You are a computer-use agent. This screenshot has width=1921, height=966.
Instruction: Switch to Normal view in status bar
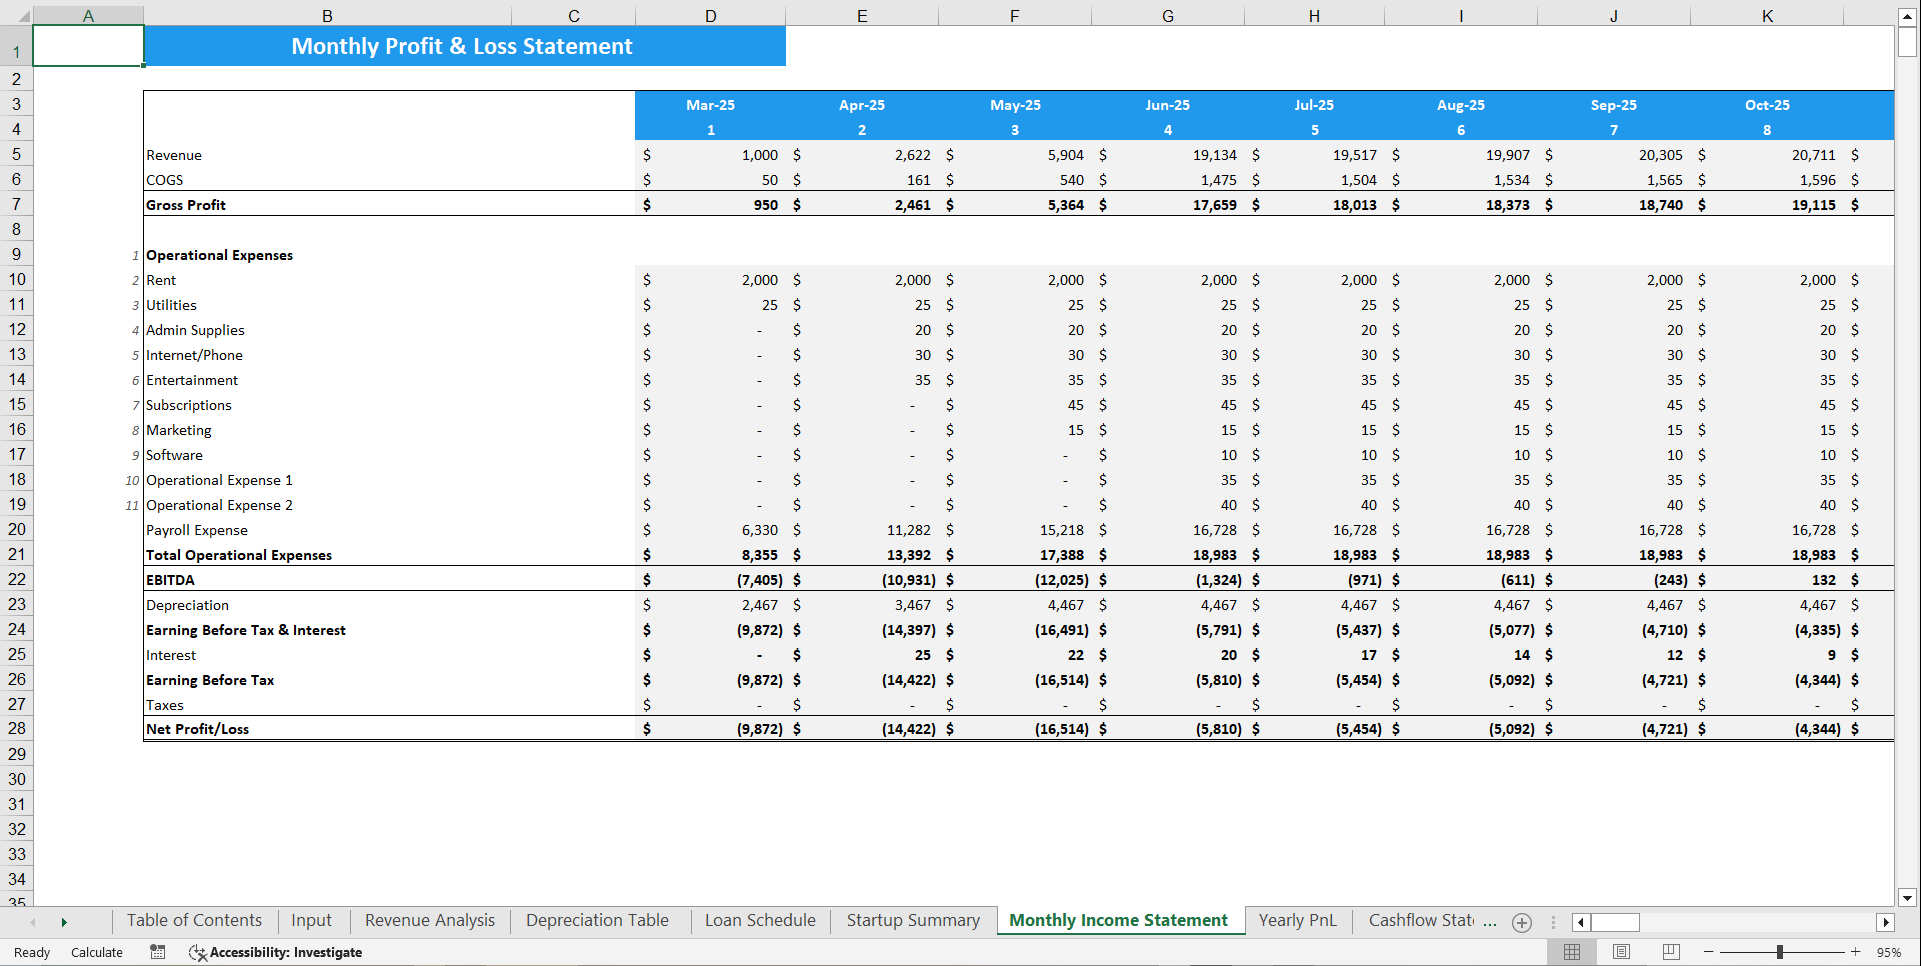click(x=1571, y=952)
